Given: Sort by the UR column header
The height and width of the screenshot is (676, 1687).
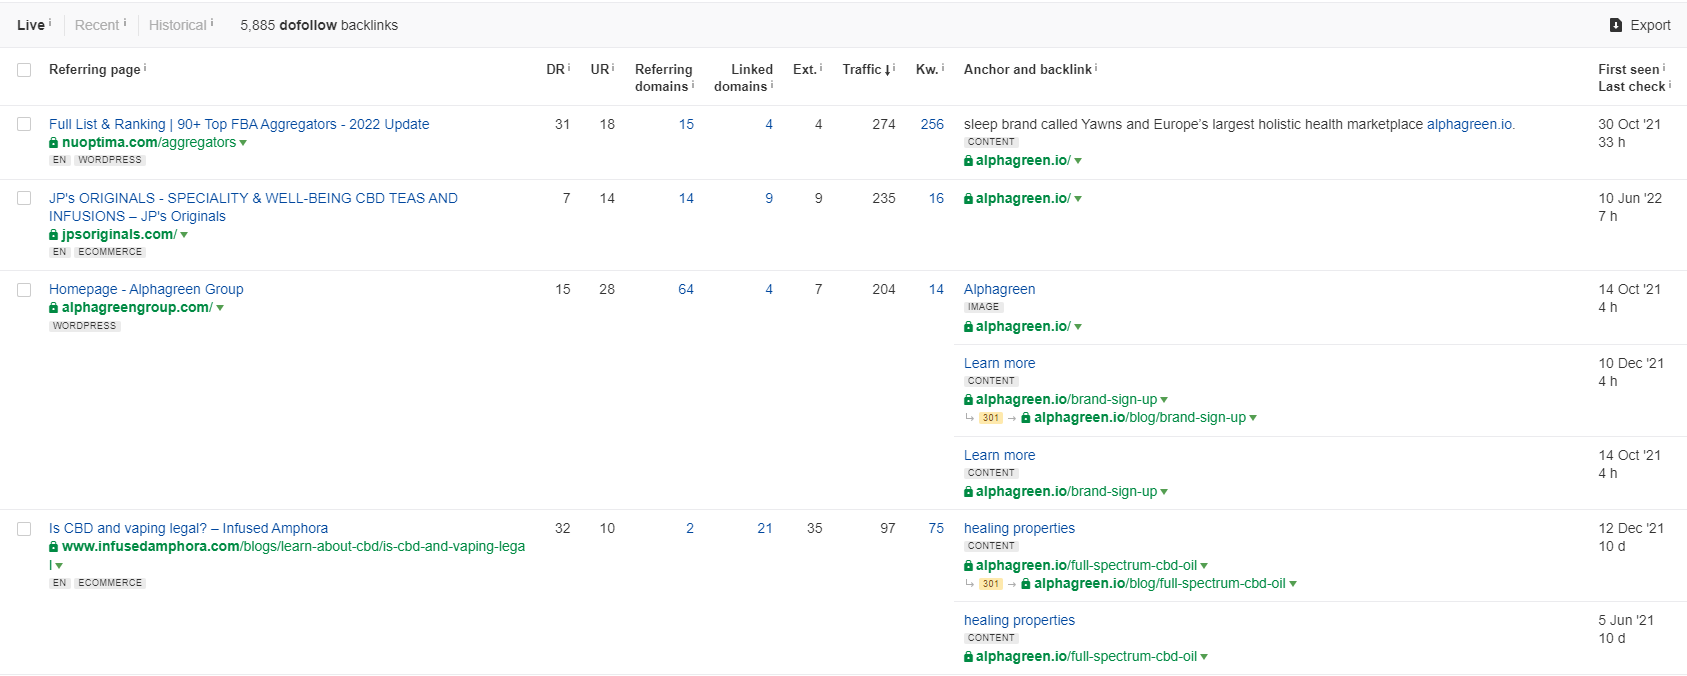Looking at the screenshot, I should tap(600, 70).
